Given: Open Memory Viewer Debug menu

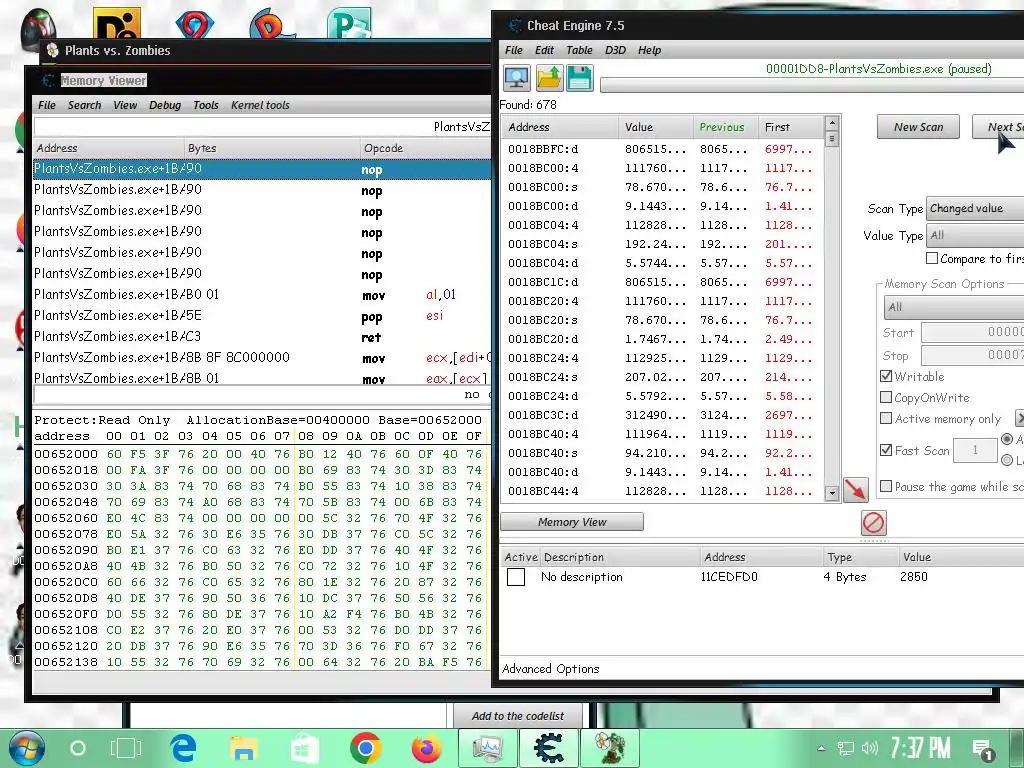Looking at the screenshot, I should click(x=165, y=105).
